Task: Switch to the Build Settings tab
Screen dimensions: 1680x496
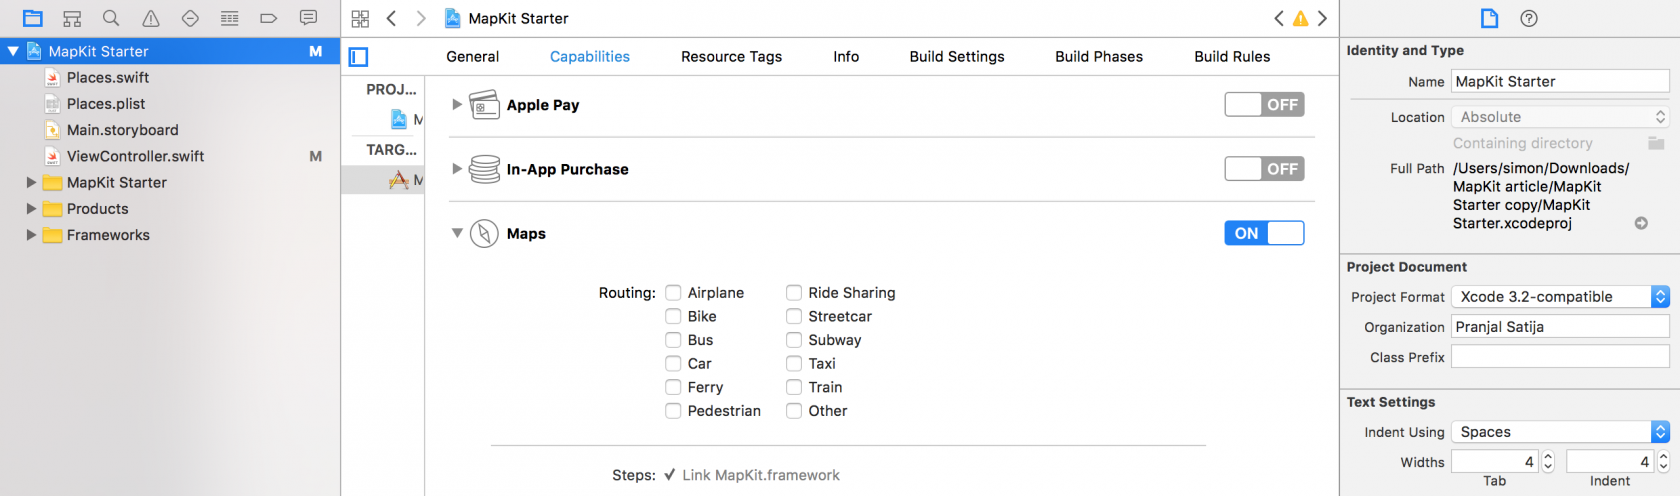Action: pos(956,57)
